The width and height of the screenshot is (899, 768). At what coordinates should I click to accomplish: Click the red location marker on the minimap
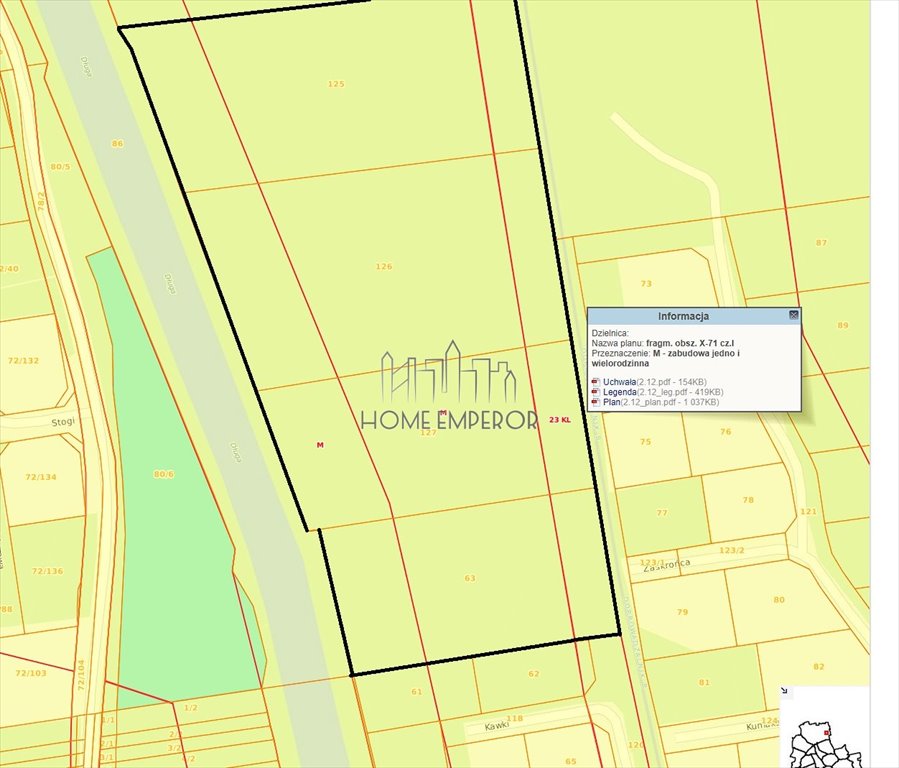(826, 733)
